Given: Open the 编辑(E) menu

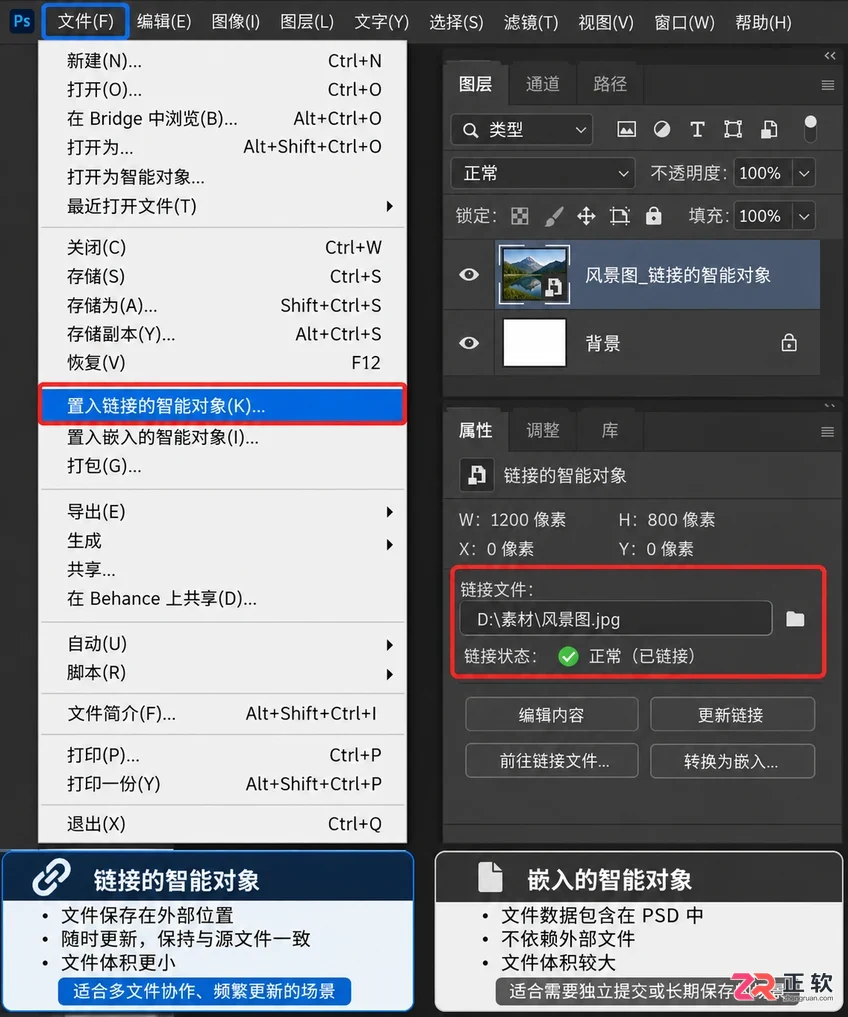Looking at the screenshot, I should coord(164,22).
